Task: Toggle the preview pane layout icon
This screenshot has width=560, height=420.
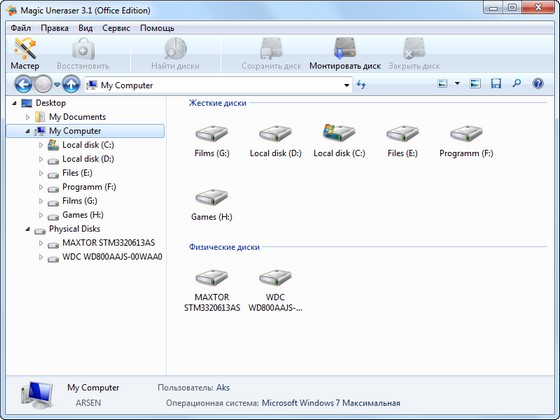Action: coord(475,84)
